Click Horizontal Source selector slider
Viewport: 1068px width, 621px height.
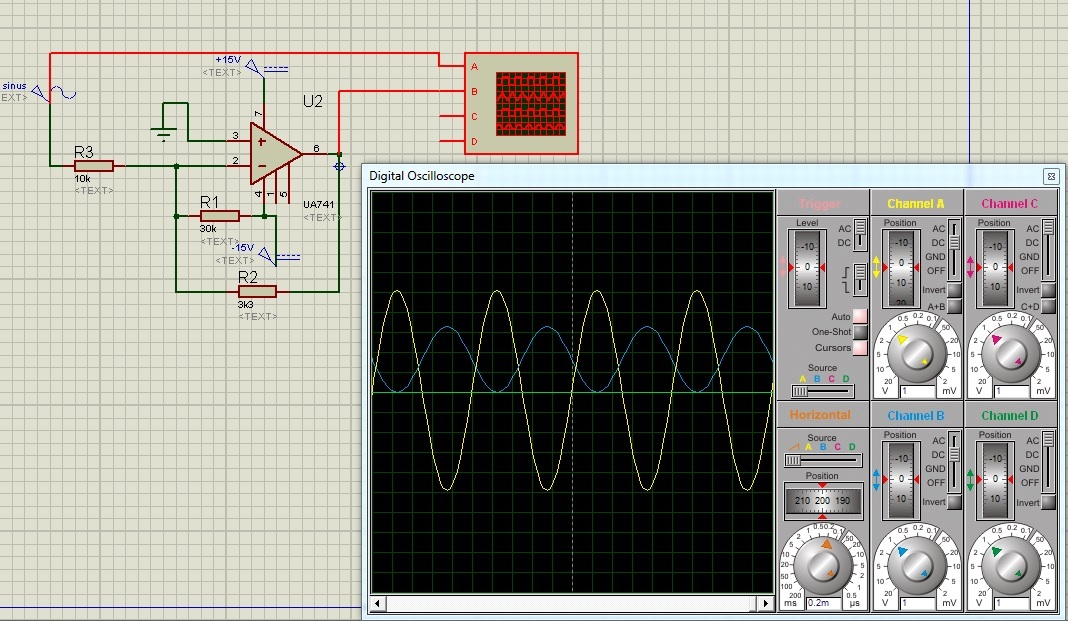click(x=822, y=460)
